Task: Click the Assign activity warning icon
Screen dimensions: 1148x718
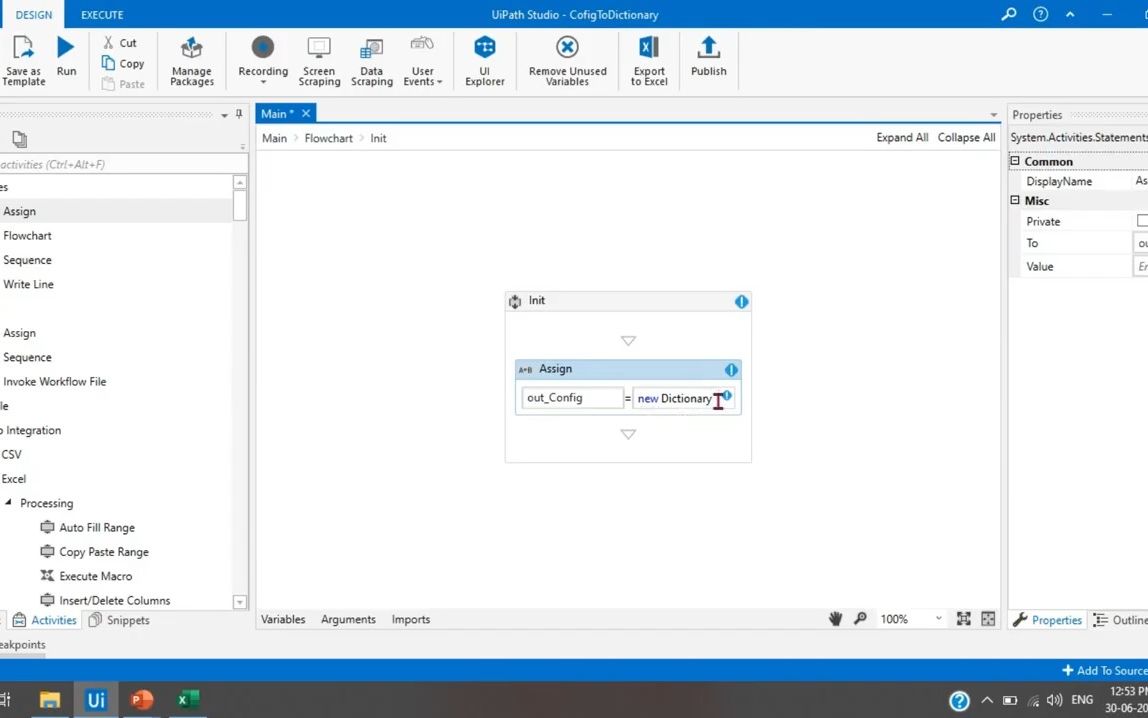Action: point(731,370)
